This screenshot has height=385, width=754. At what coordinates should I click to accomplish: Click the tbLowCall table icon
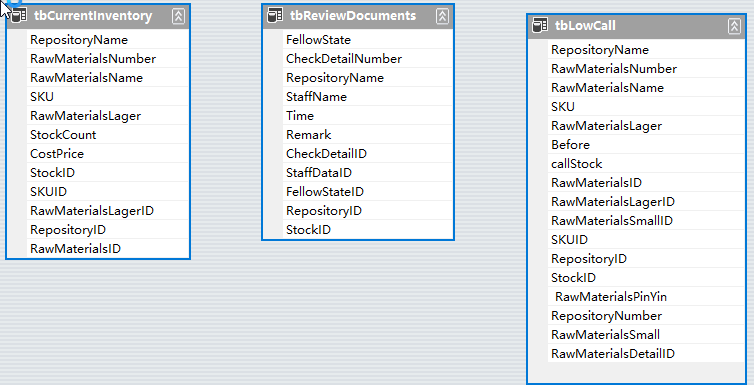pyautogui.click(x=540, y=25)
